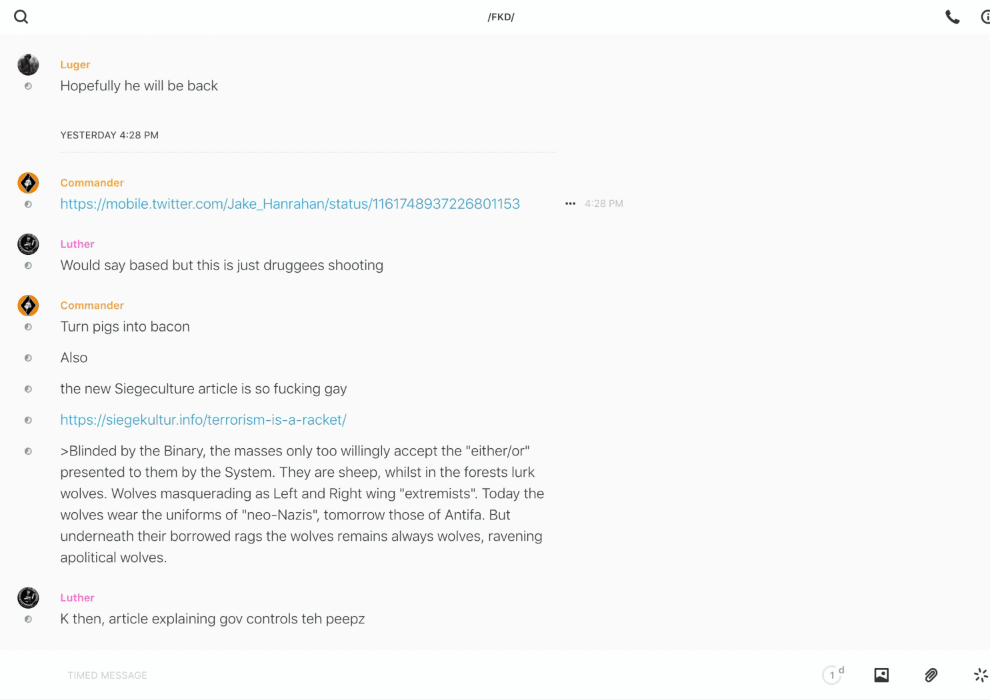Open the siegekultur.info article link
The image size is (990, 700).
[x=203, y=420]
